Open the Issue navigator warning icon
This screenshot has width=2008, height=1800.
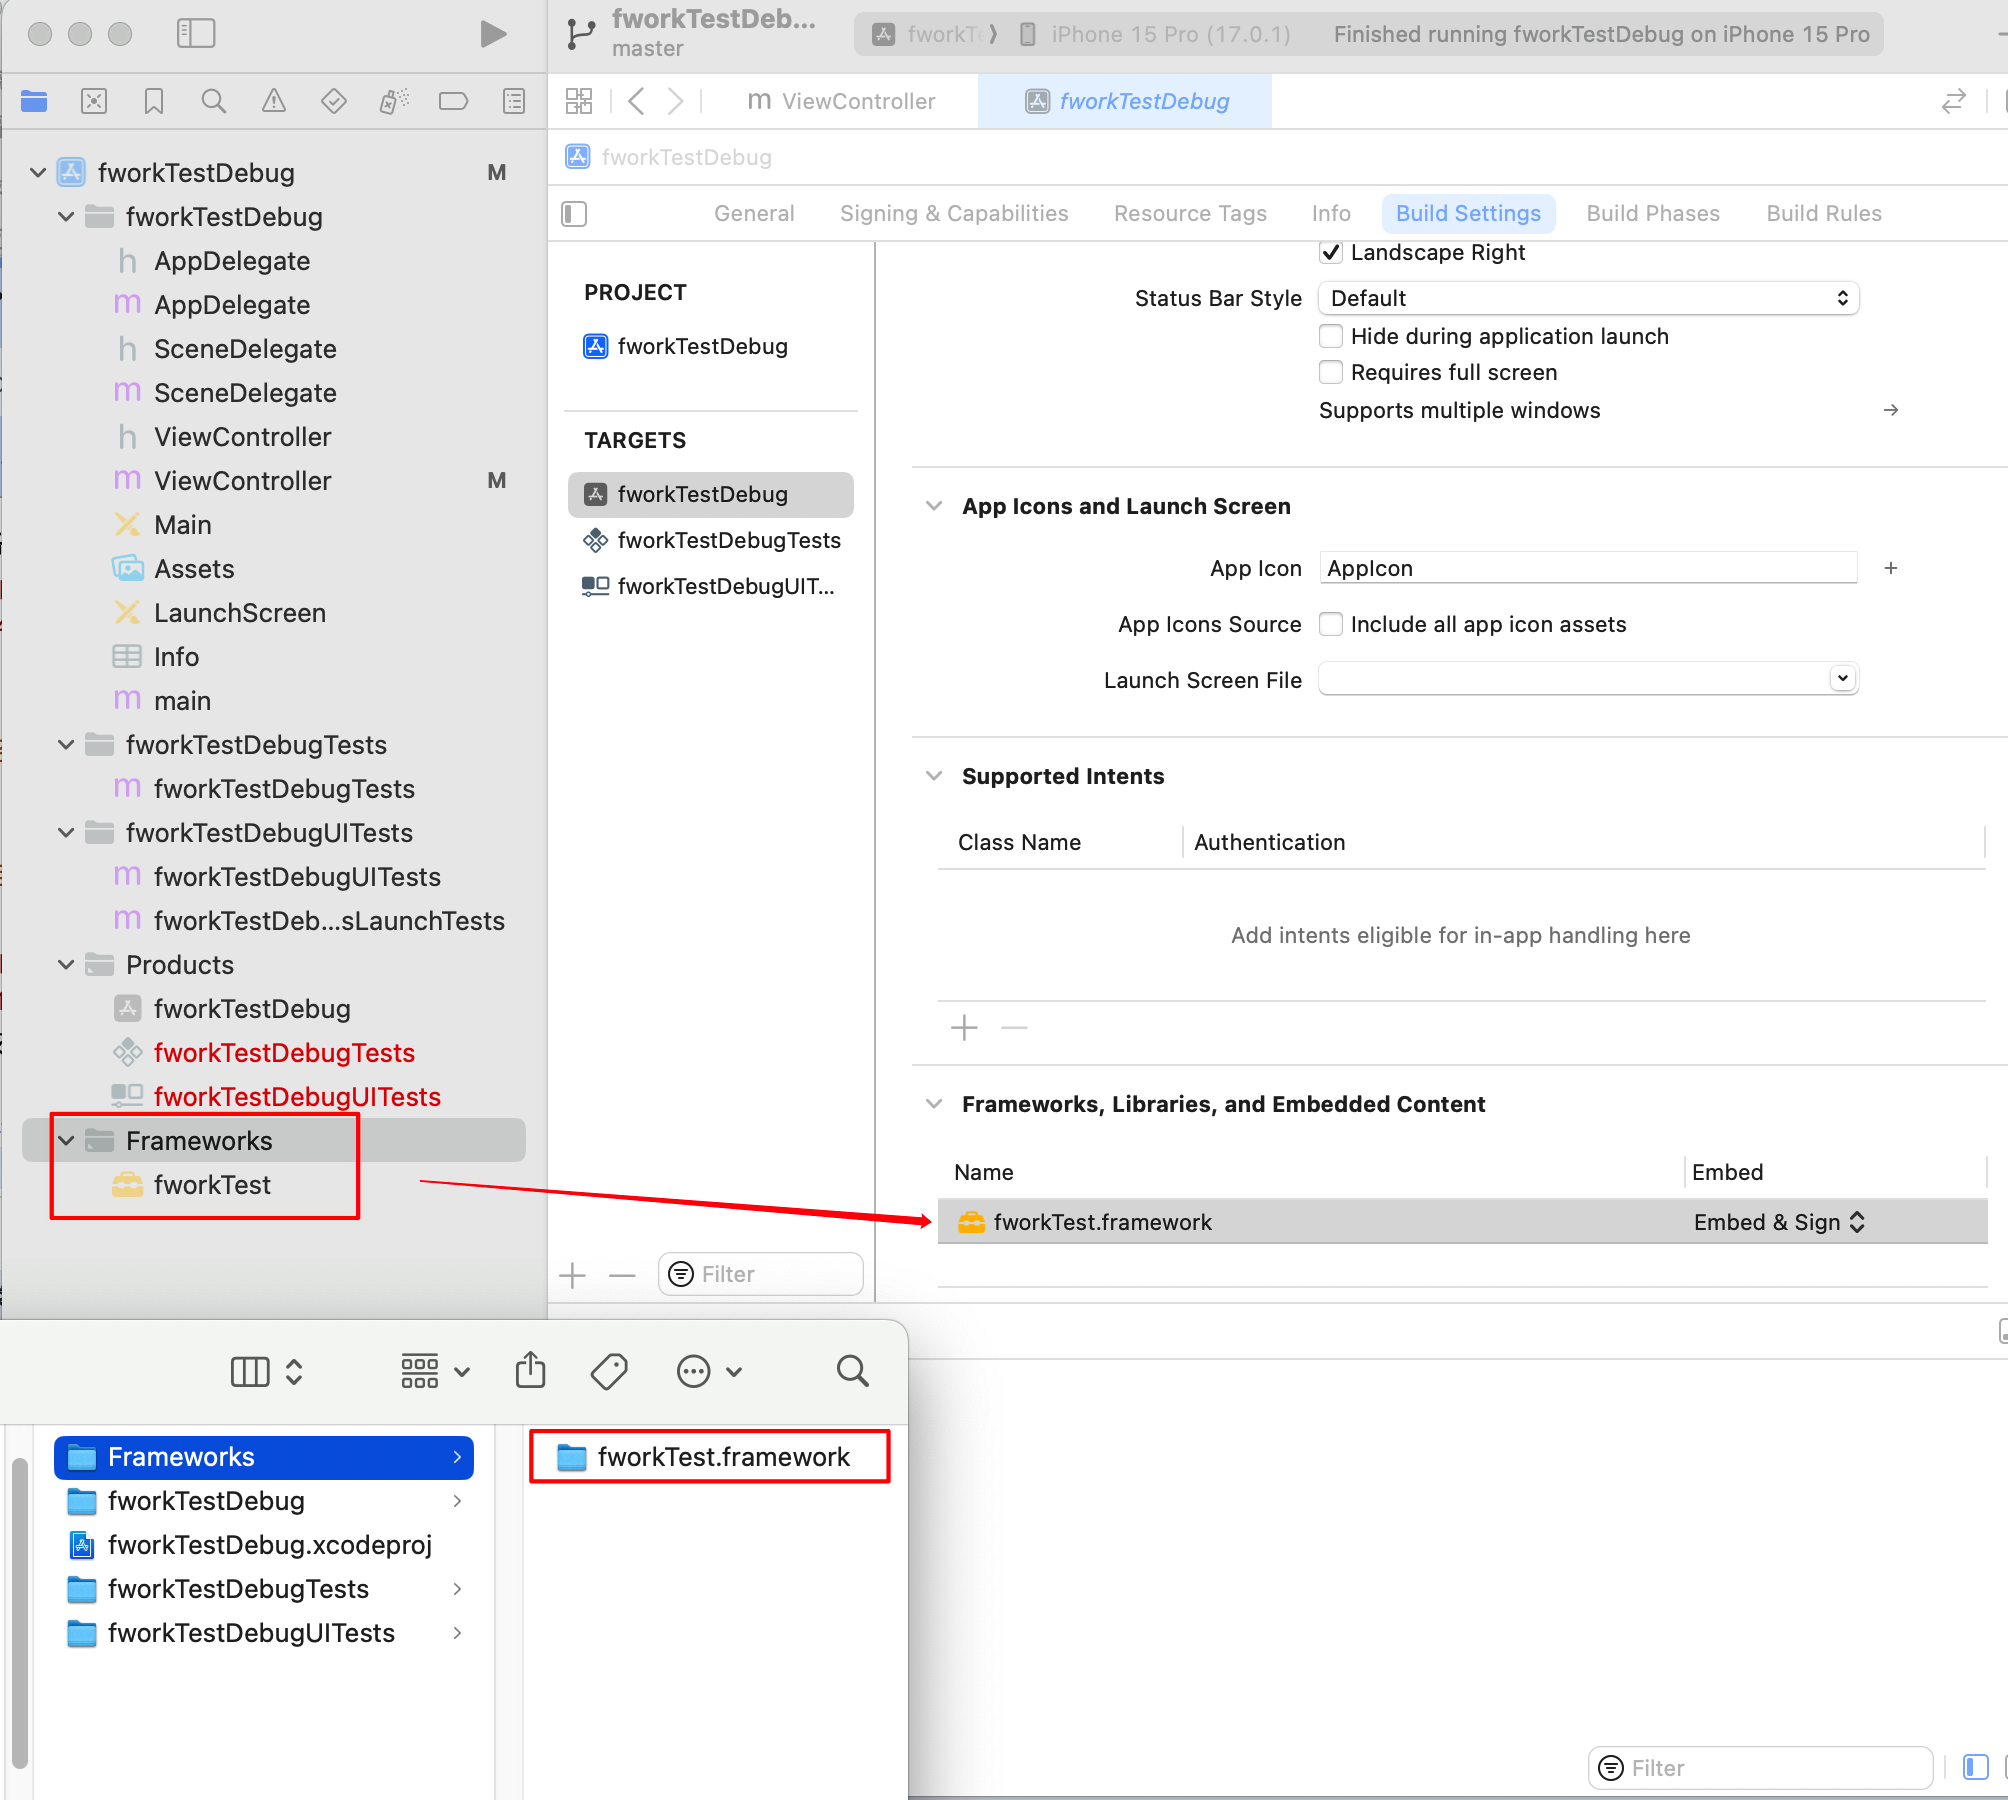coord(273,101)
